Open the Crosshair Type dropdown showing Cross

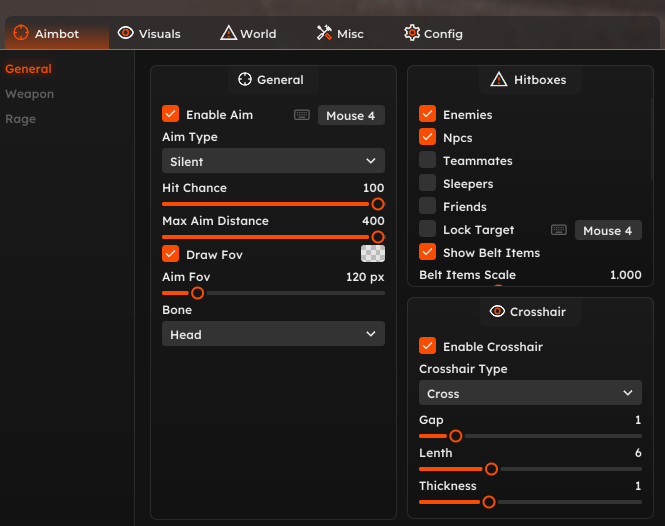coord(530,393)
